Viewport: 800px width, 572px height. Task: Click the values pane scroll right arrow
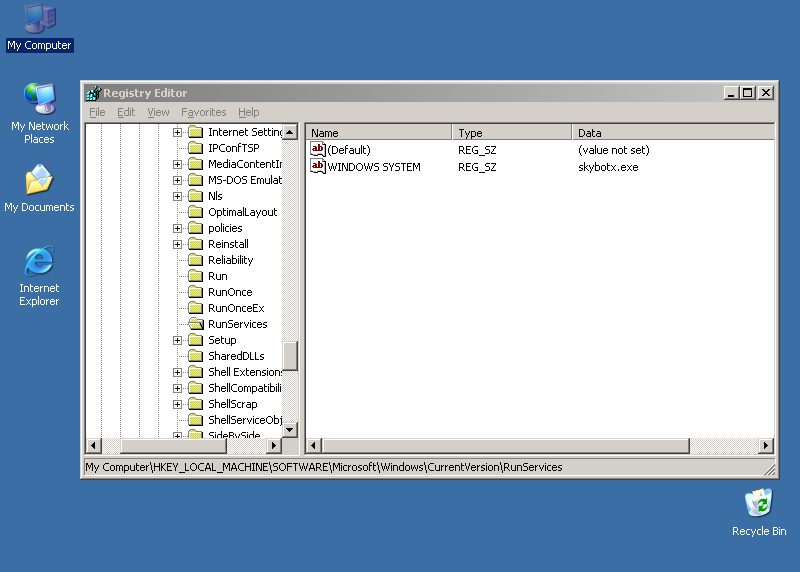coord(765,445)
